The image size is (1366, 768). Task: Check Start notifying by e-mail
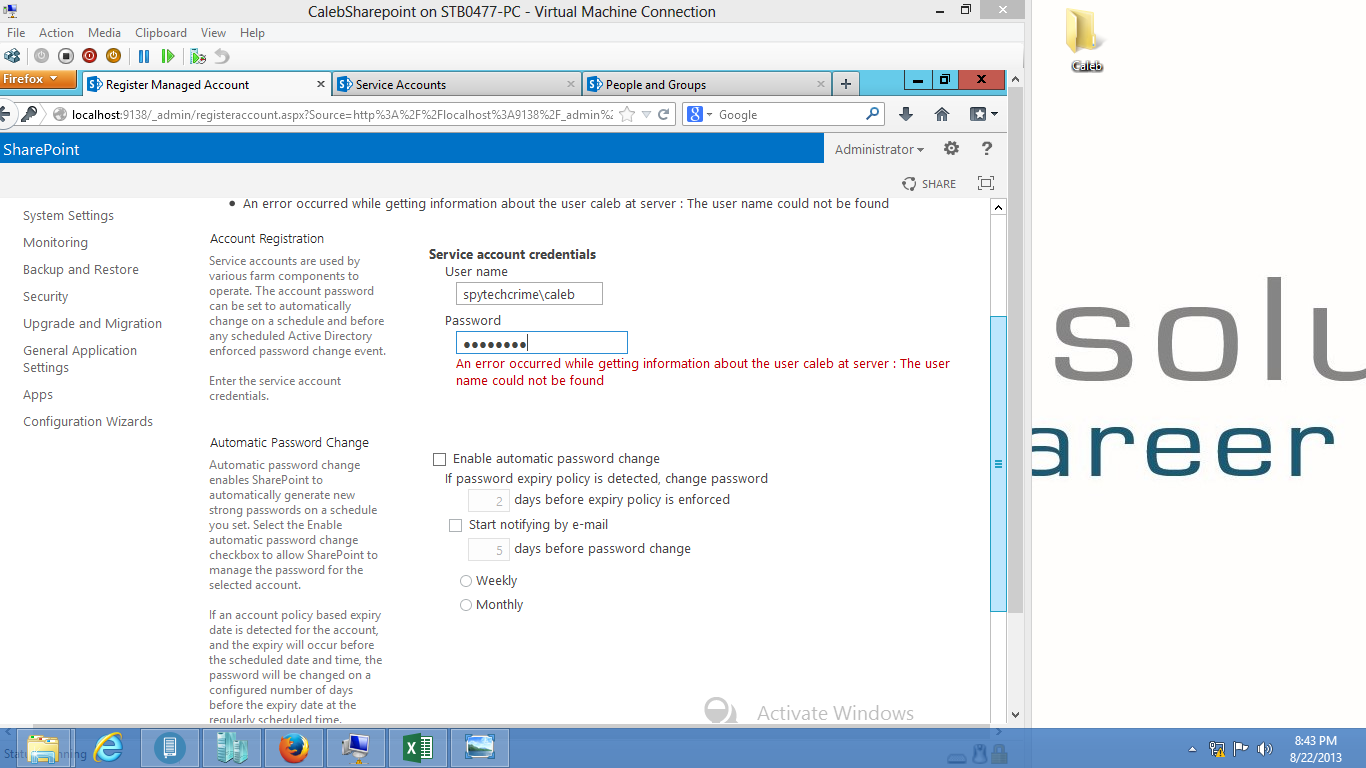pos(456,525)
